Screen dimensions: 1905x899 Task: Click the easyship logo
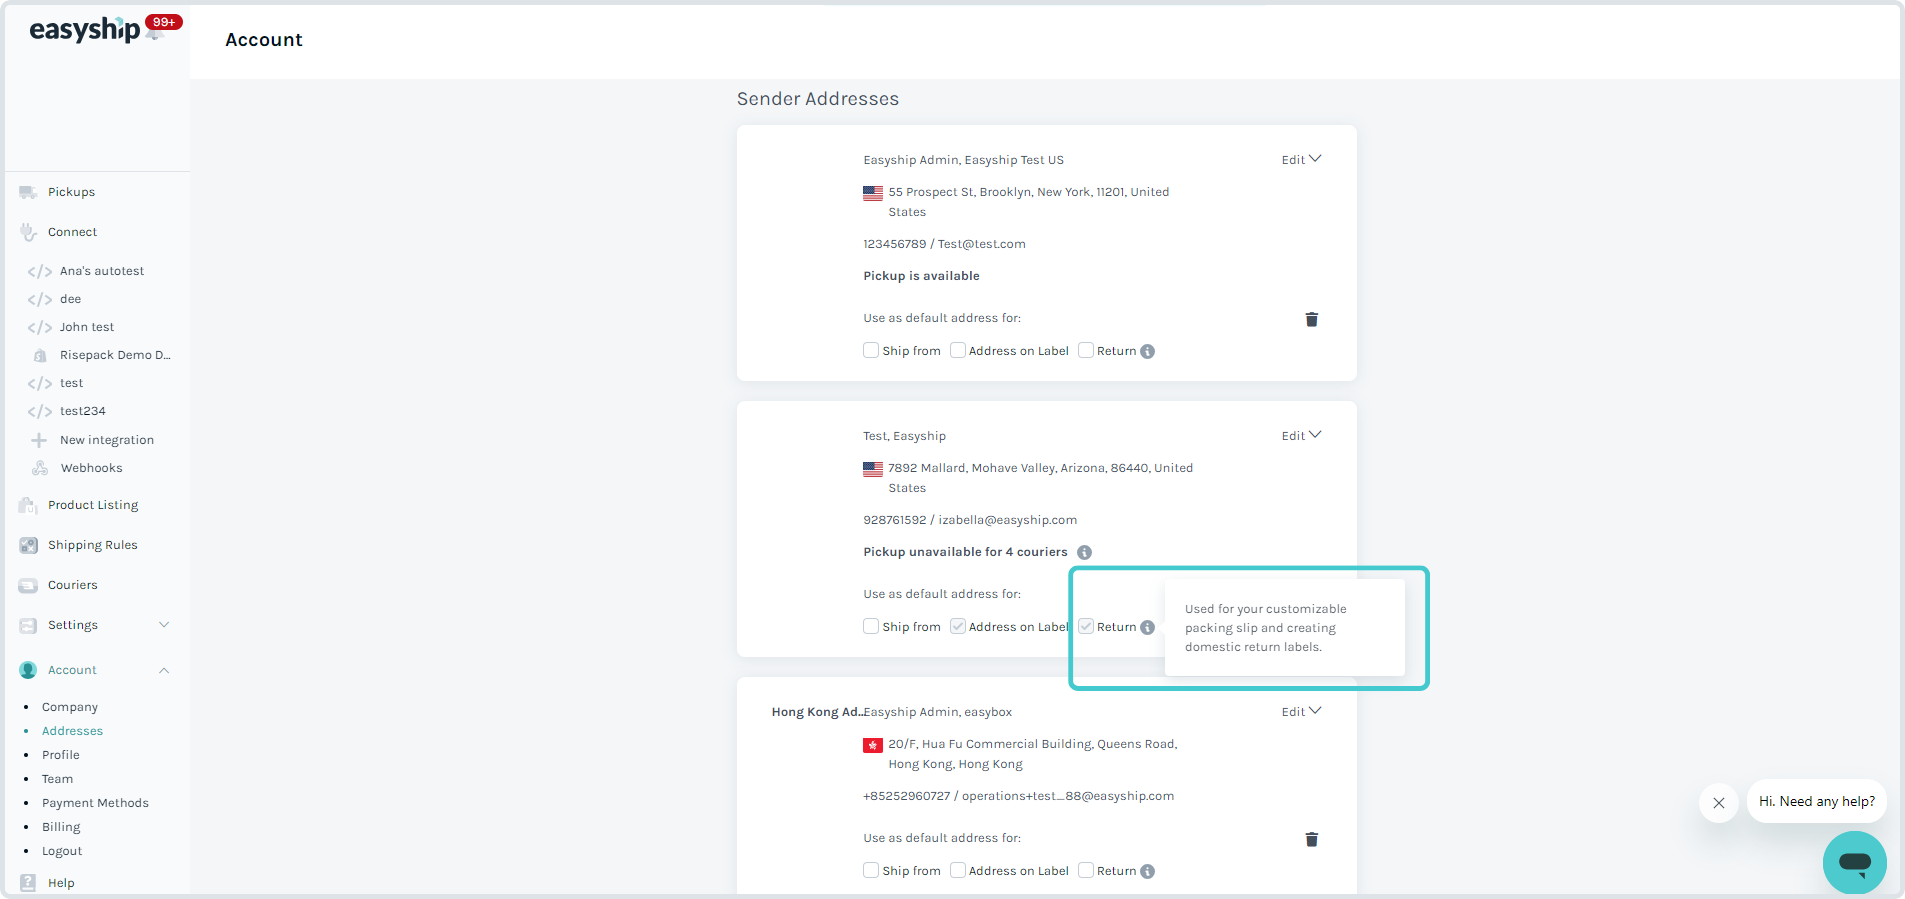[x=84, y=30]
